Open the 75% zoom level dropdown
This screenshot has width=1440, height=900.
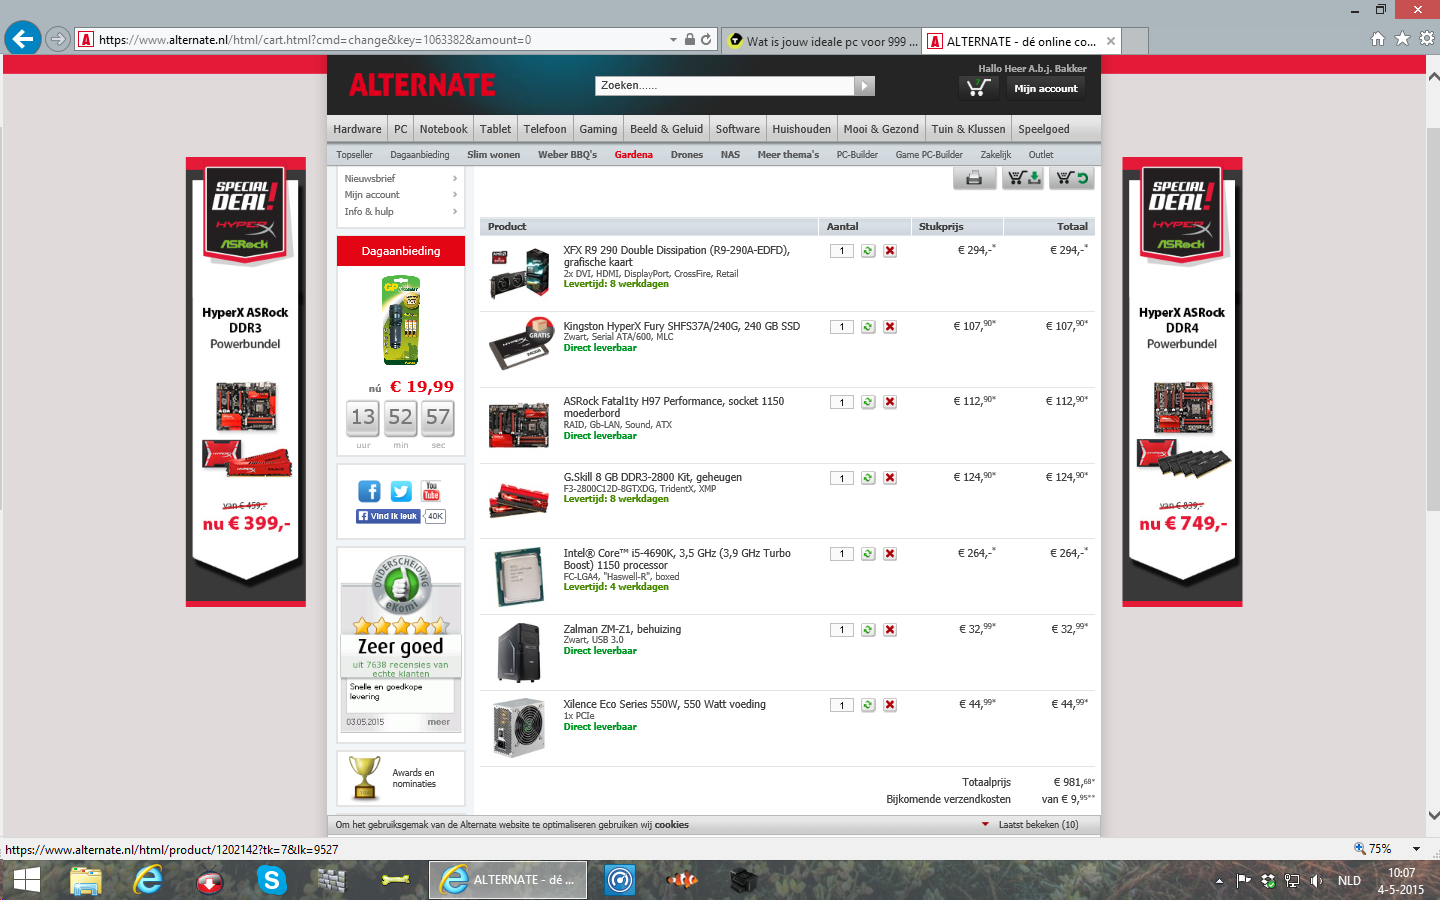(1416, 849)
